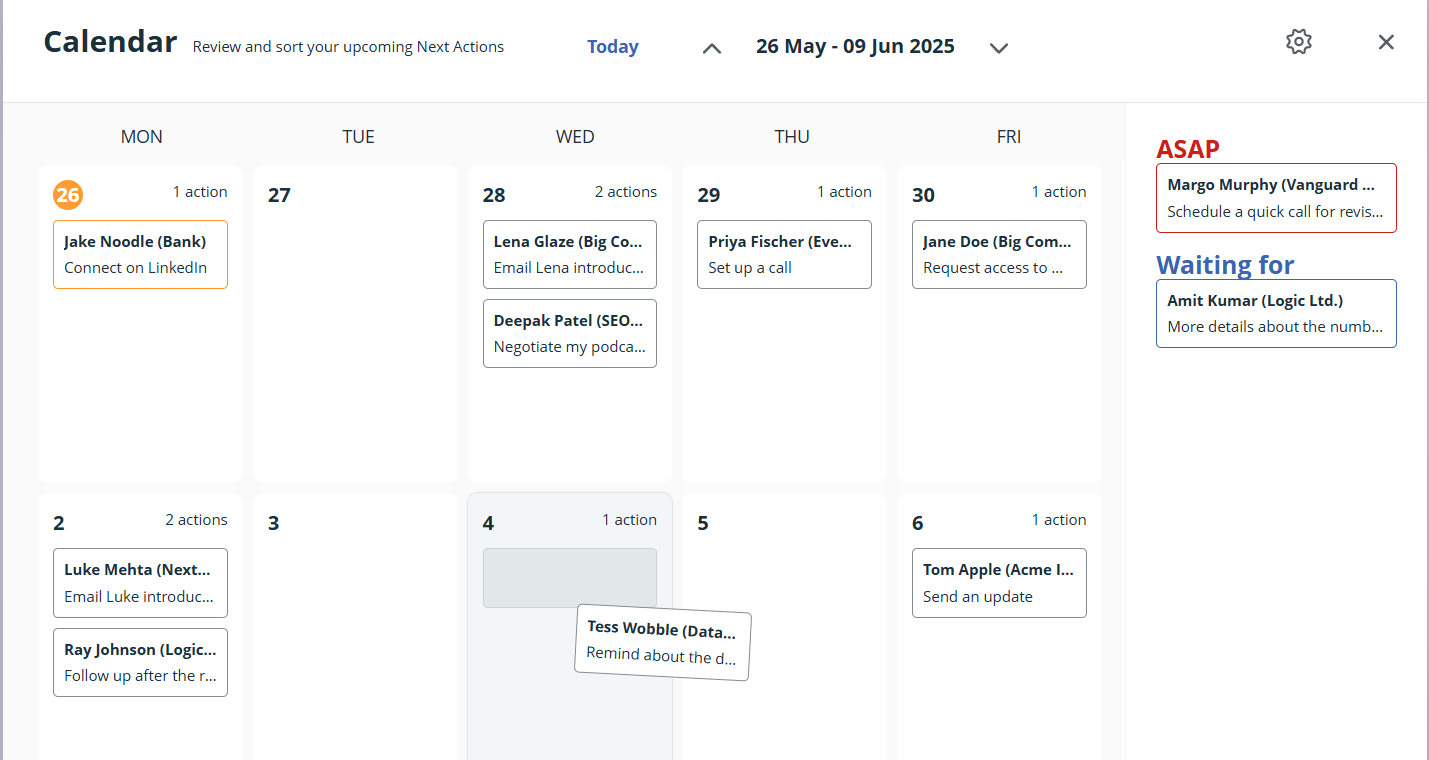Select Tom Apple's Send an update action
The width and height of the screenshot is (1429, 760).
[x=998, y=583]
